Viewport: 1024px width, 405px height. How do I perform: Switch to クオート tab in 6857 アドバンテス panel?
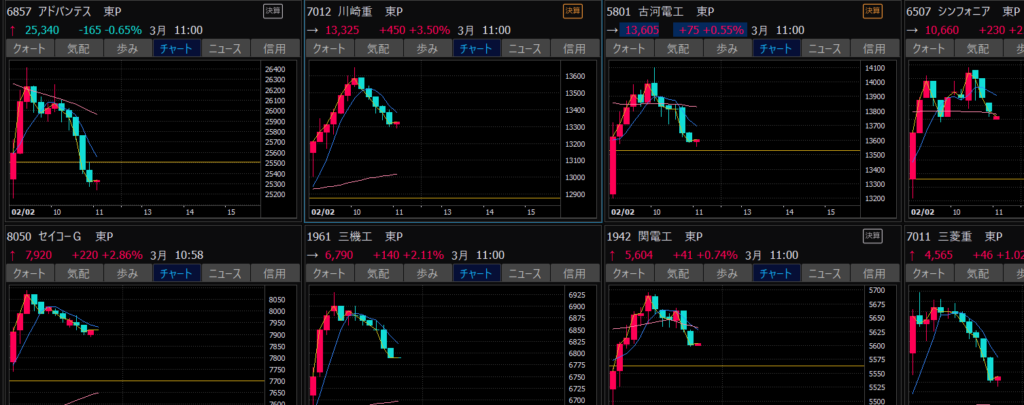(x=30, y=48)
